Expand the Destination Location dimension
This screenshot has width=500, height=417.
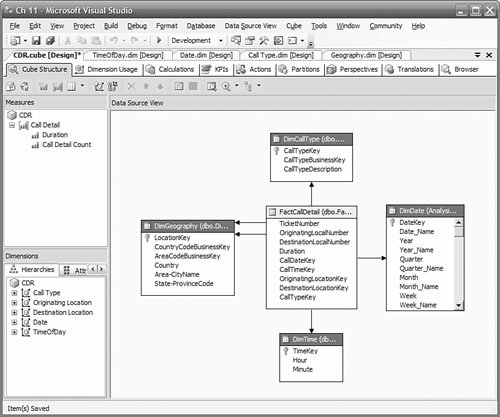[x=14, y=313]
